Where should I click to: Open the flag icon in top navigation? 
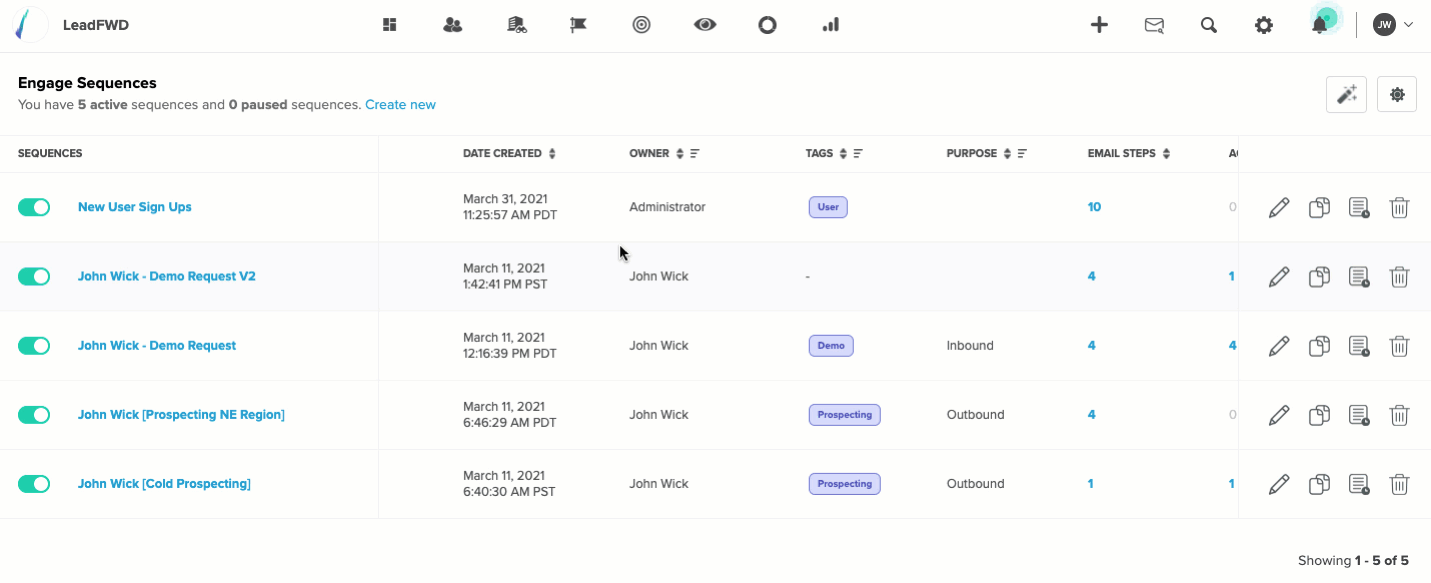578,25
